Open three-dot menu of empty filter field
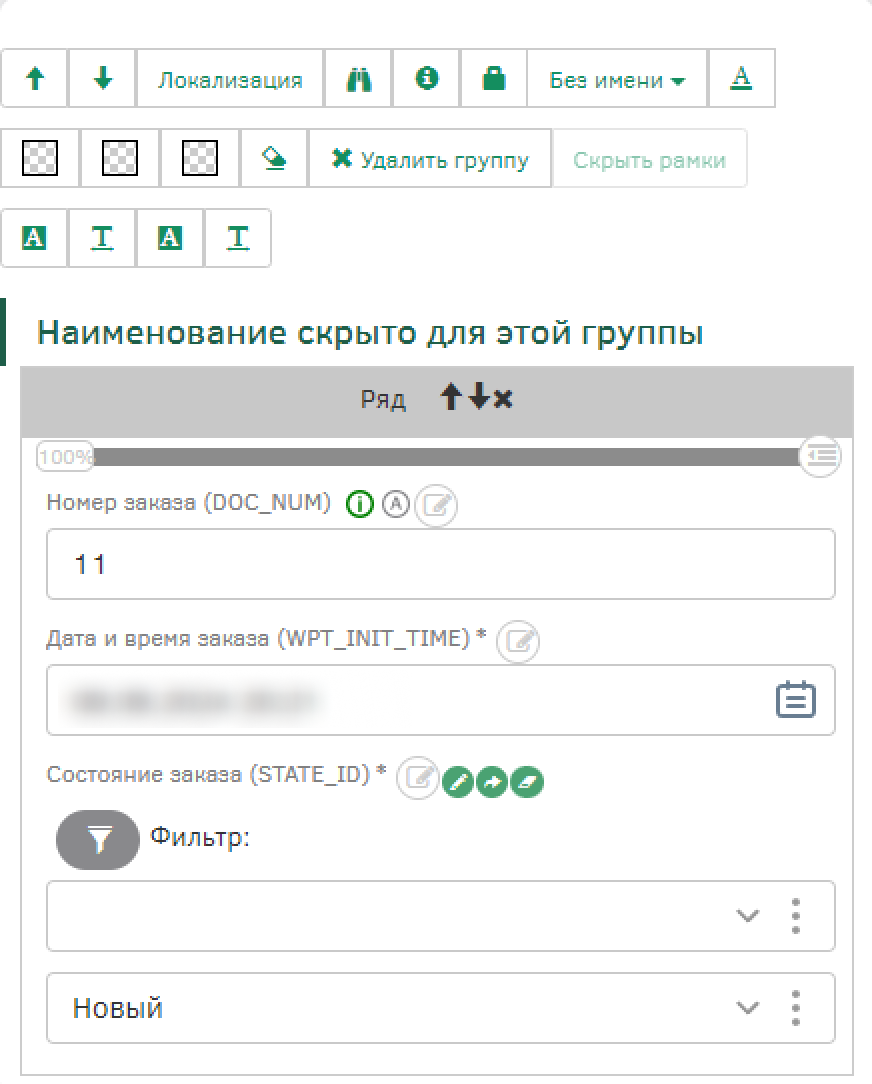The height and width of the screenshot is (1084, 872). (796, 916)
